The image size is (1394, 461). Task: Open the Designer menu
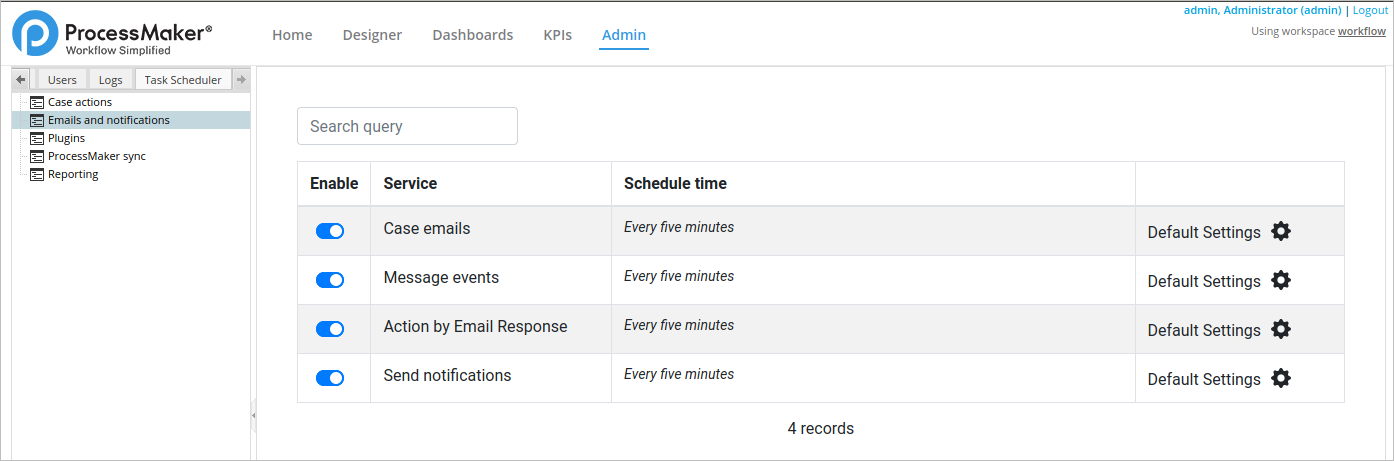coord(372,35)
